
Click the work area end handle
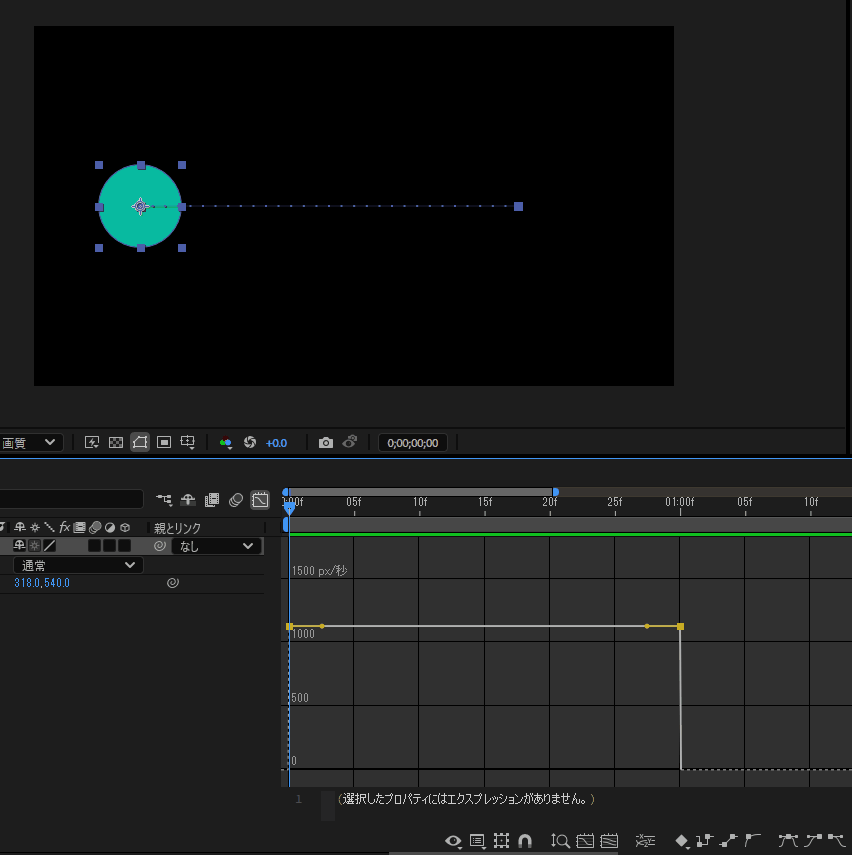555,492
